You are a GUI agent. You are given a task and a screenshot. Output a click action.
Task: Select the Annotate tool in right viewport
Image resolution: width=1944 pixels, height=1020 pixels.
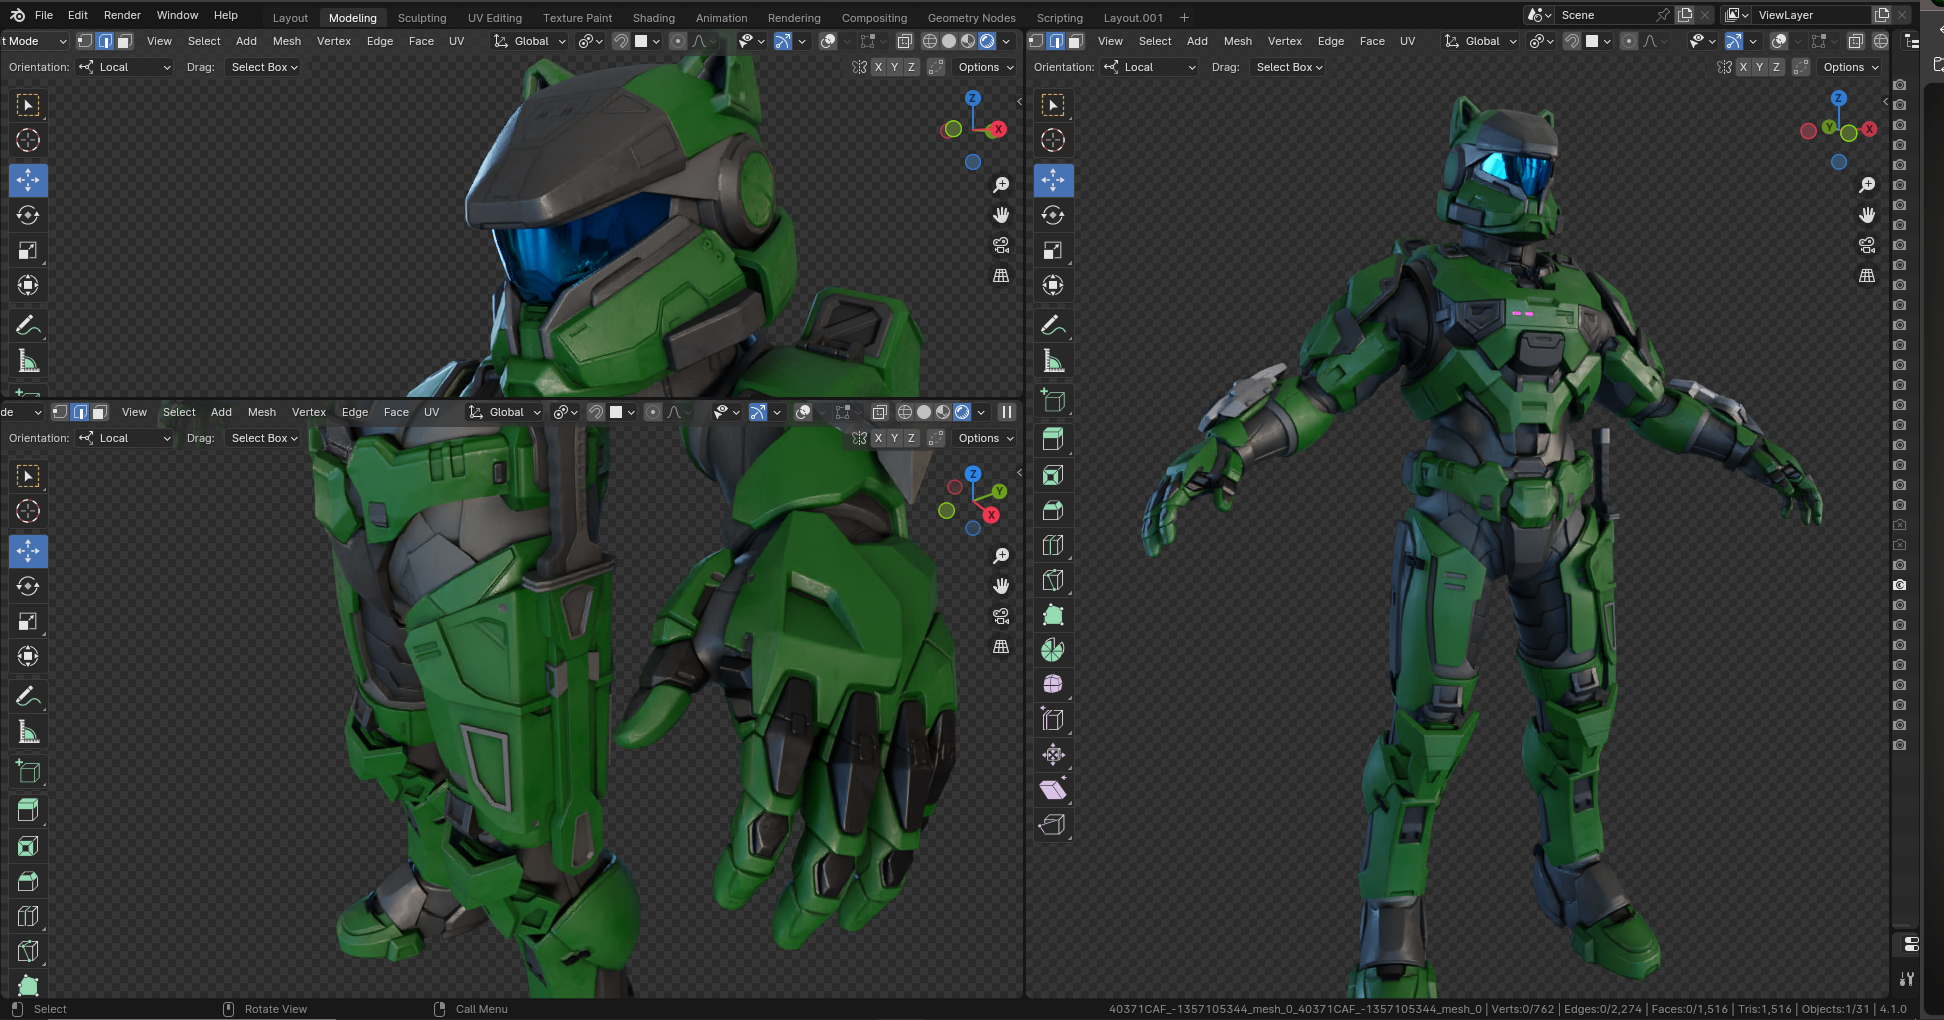1053,325
